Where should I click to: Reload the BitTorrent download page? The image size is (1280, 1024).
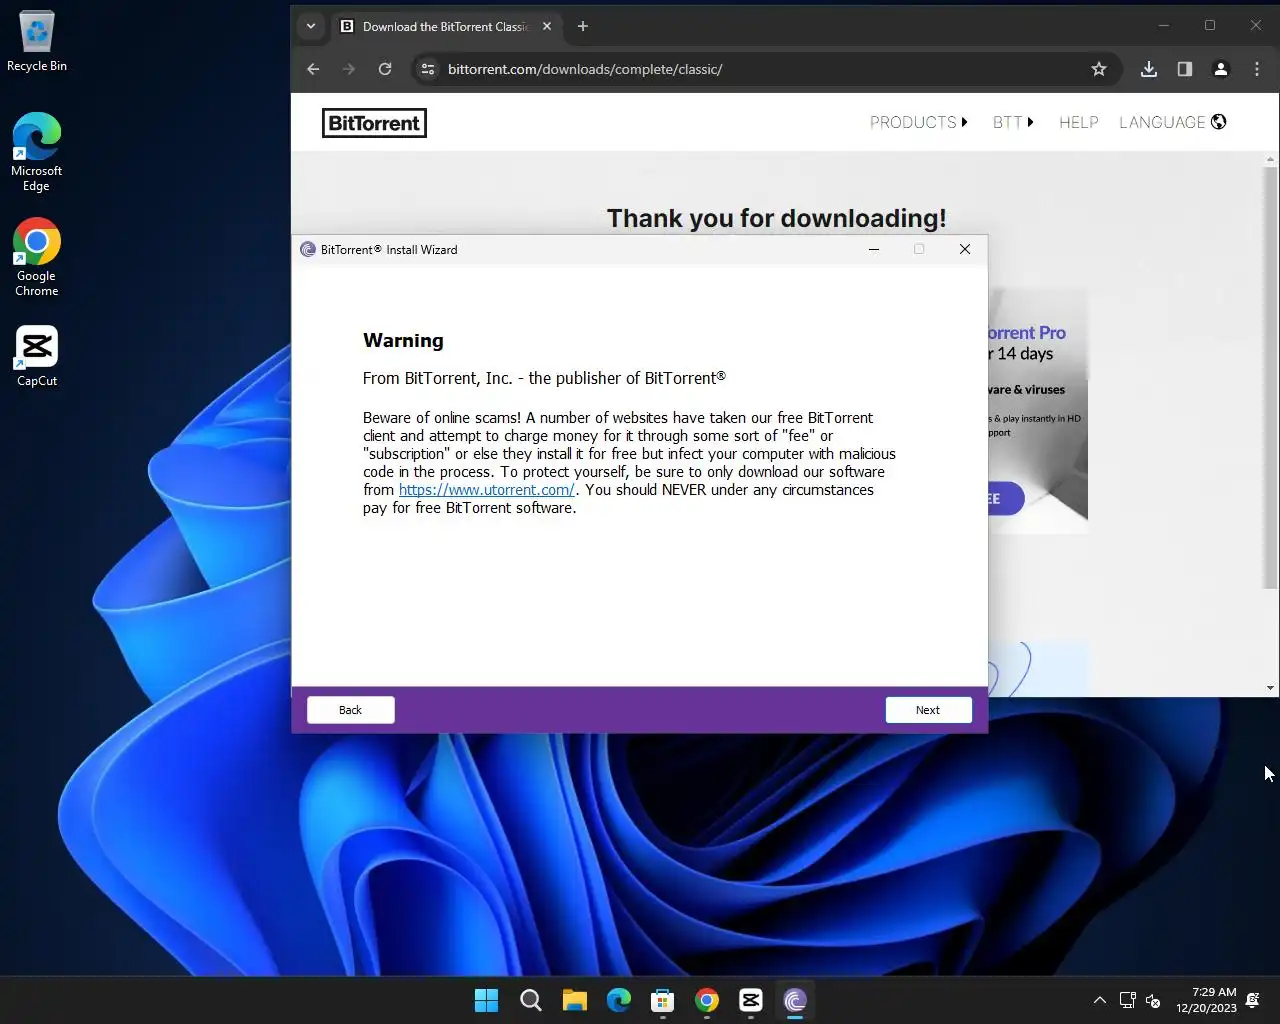pyautogui.click(x=385, y=69)
